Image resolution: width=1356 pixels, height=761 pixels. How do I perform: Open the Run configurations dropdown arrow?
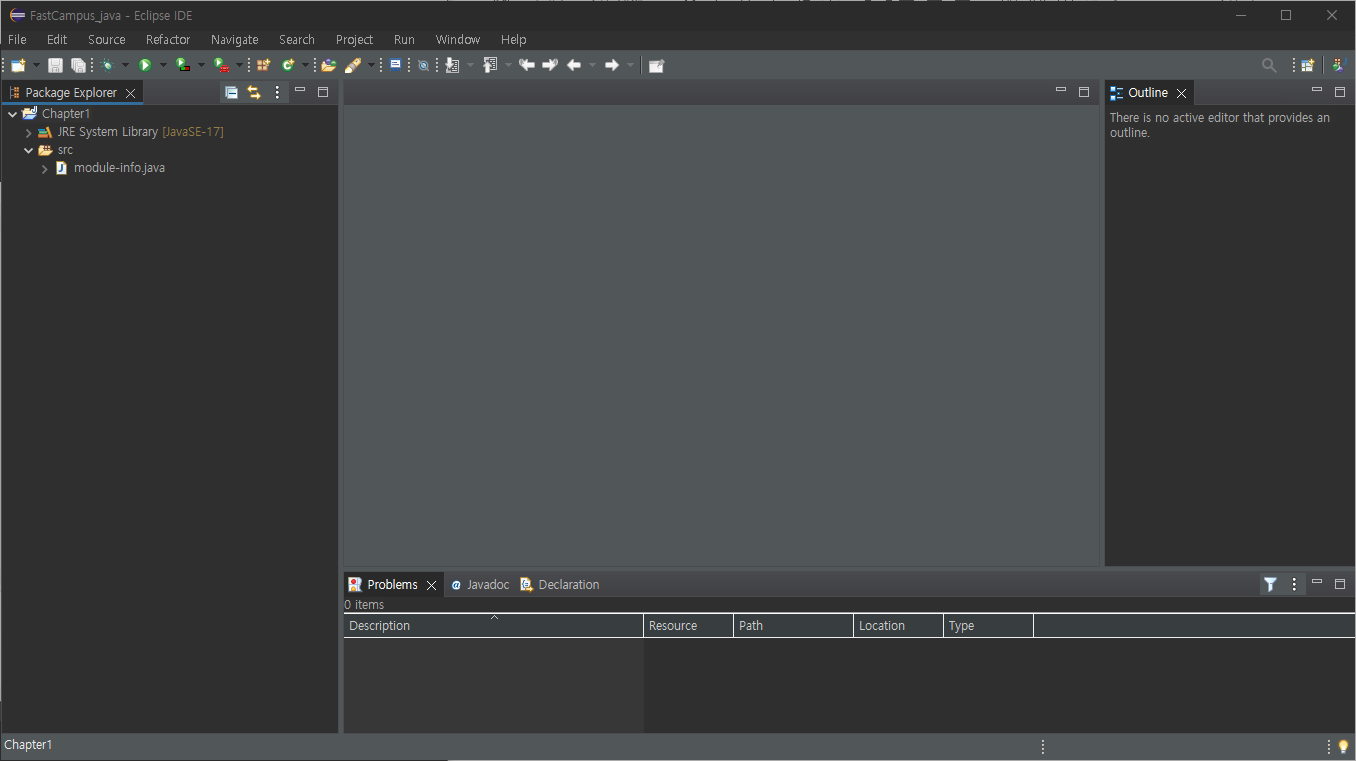pyautogui.click(x=163, y=65)
